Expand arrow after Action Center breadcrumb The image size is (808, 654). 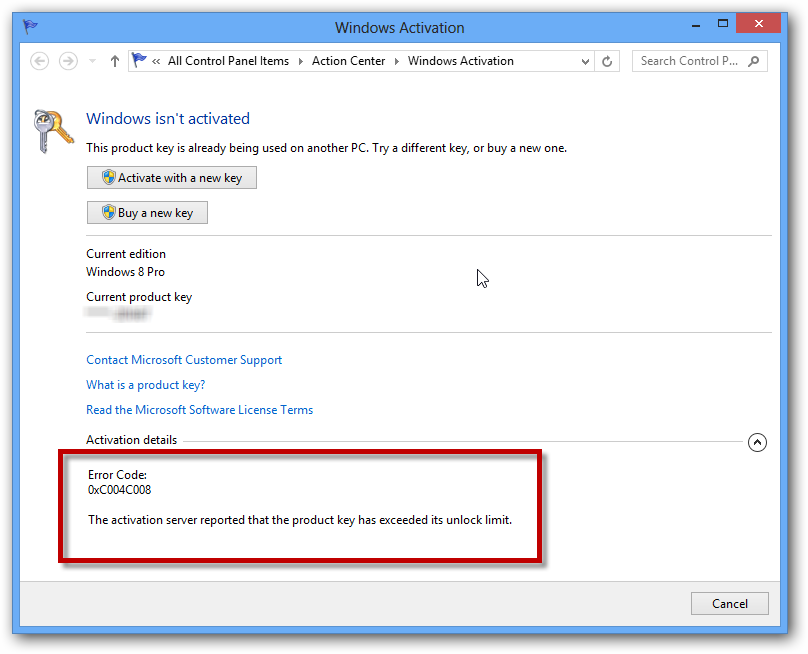coord(397,61)
